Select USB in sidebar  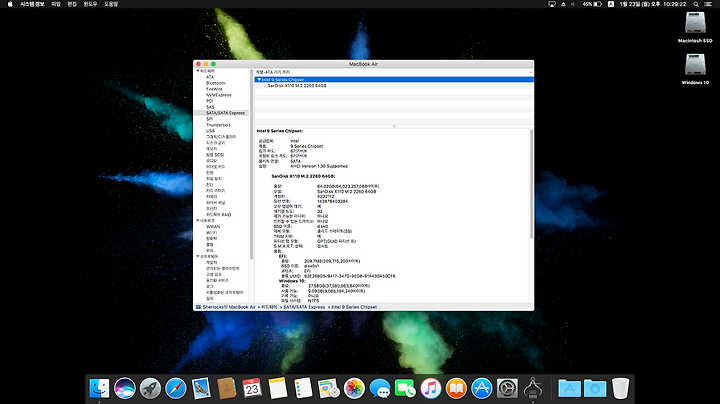[x=210, y=131]
